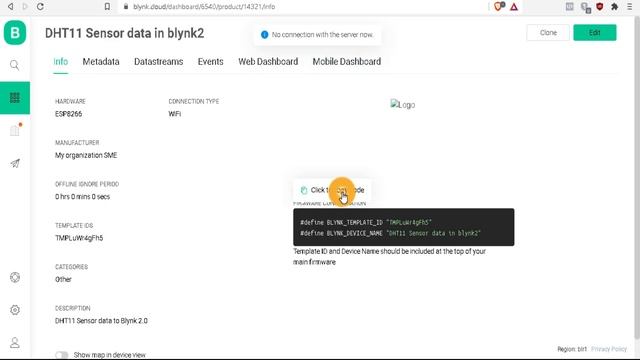Click the categories value Other

click(x=63, y=280)
